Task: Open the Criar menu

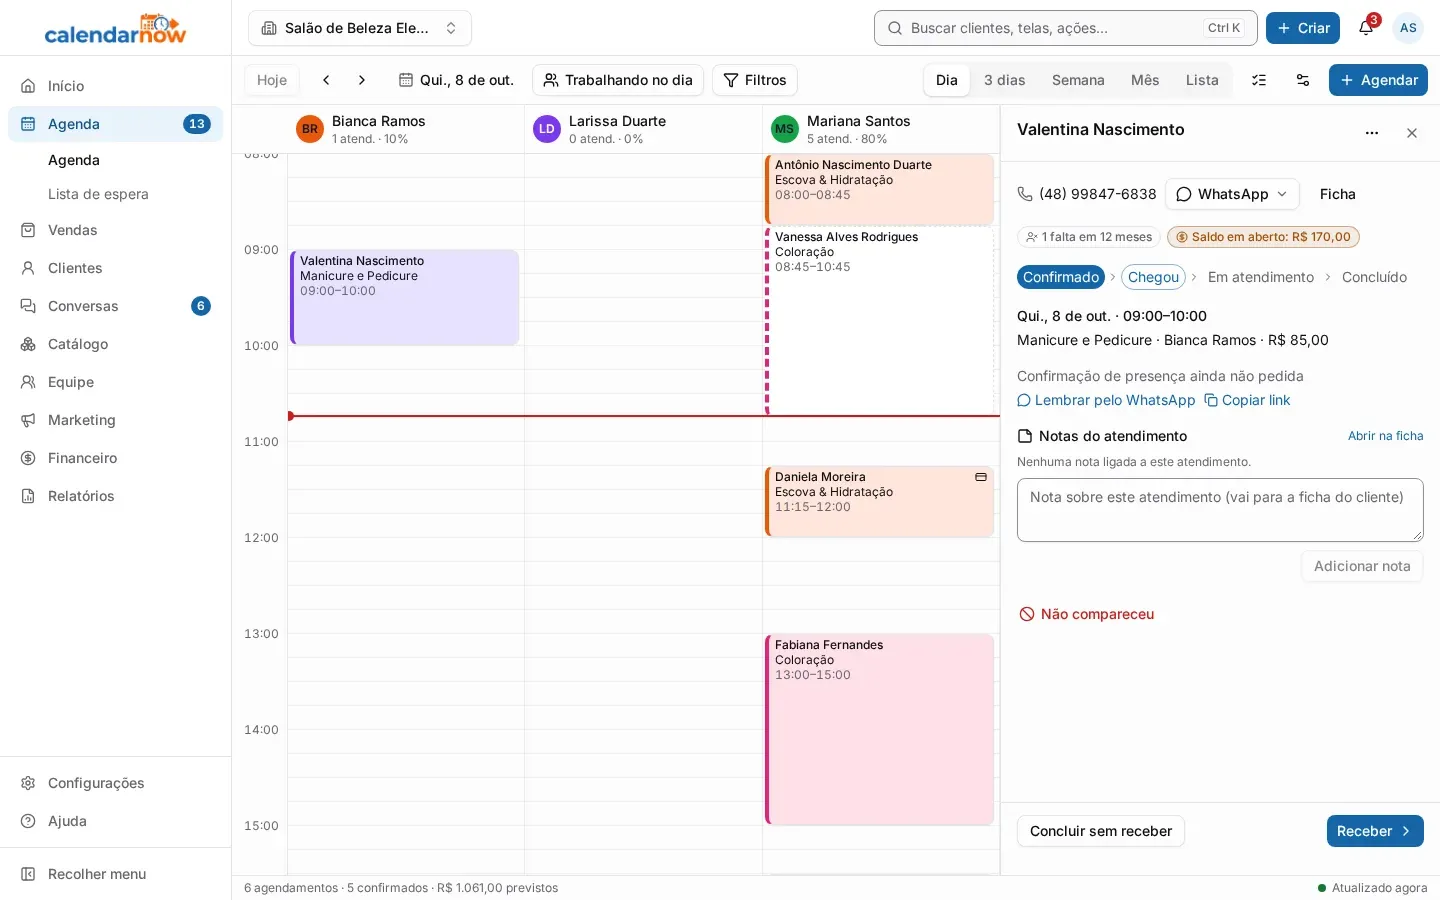Action: (x=1303, y=28)
